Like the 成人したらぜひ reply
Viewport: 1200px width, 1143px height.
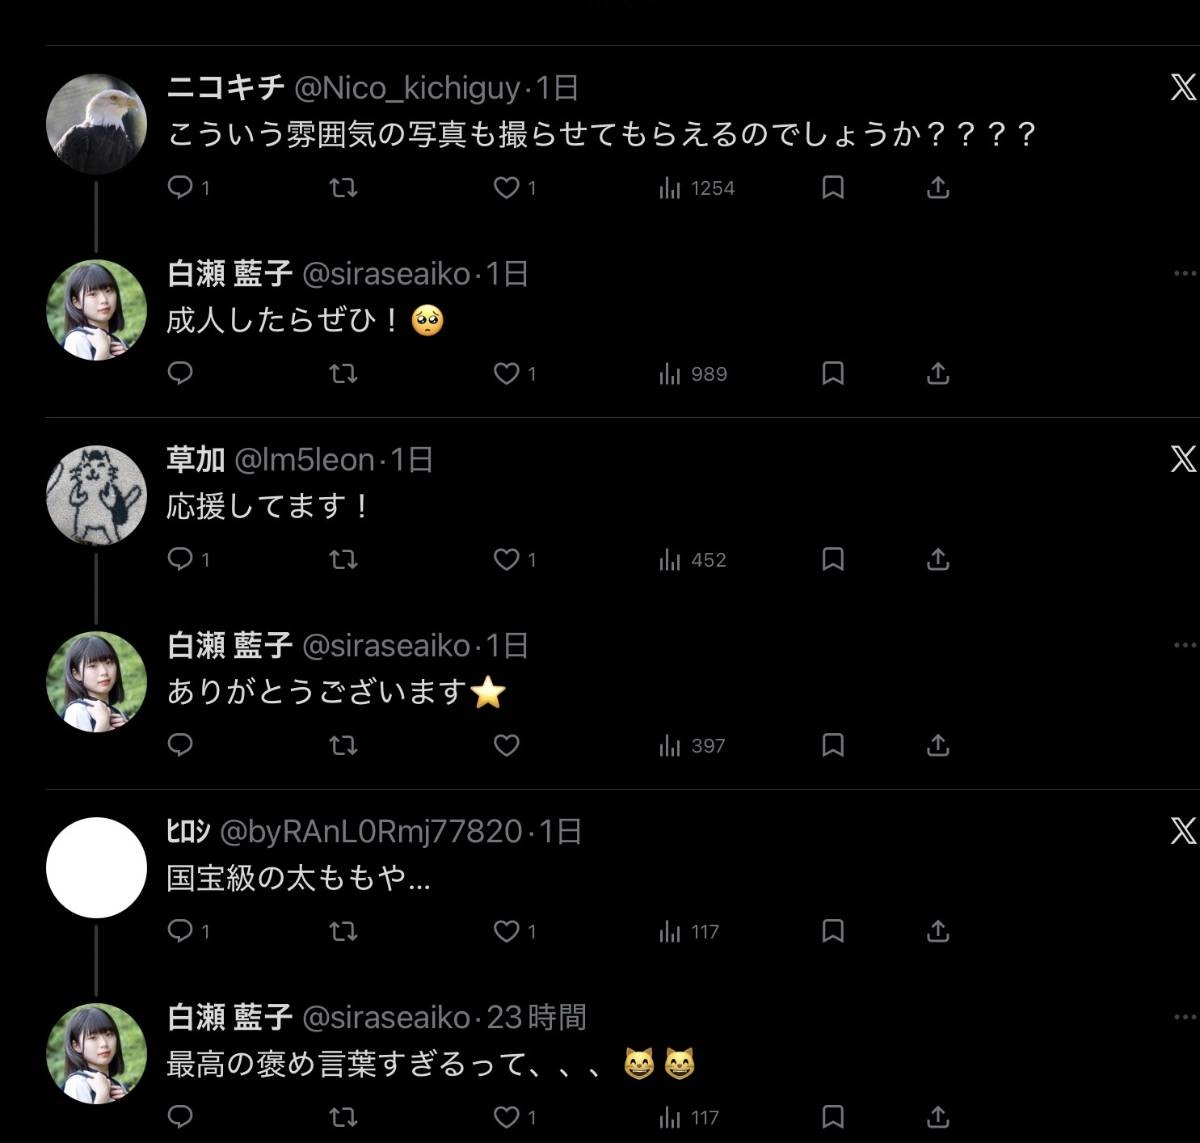pos(515,374)
